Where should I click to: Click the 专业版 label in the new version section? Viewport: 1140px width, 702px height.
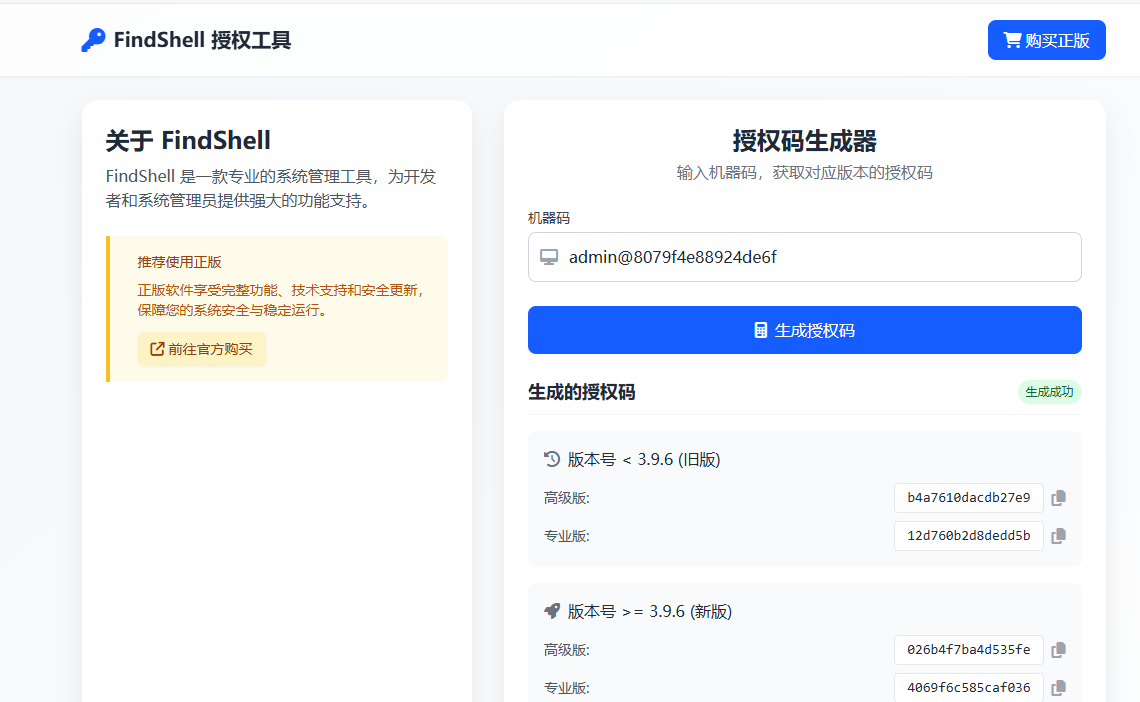[x=566, y=687]
